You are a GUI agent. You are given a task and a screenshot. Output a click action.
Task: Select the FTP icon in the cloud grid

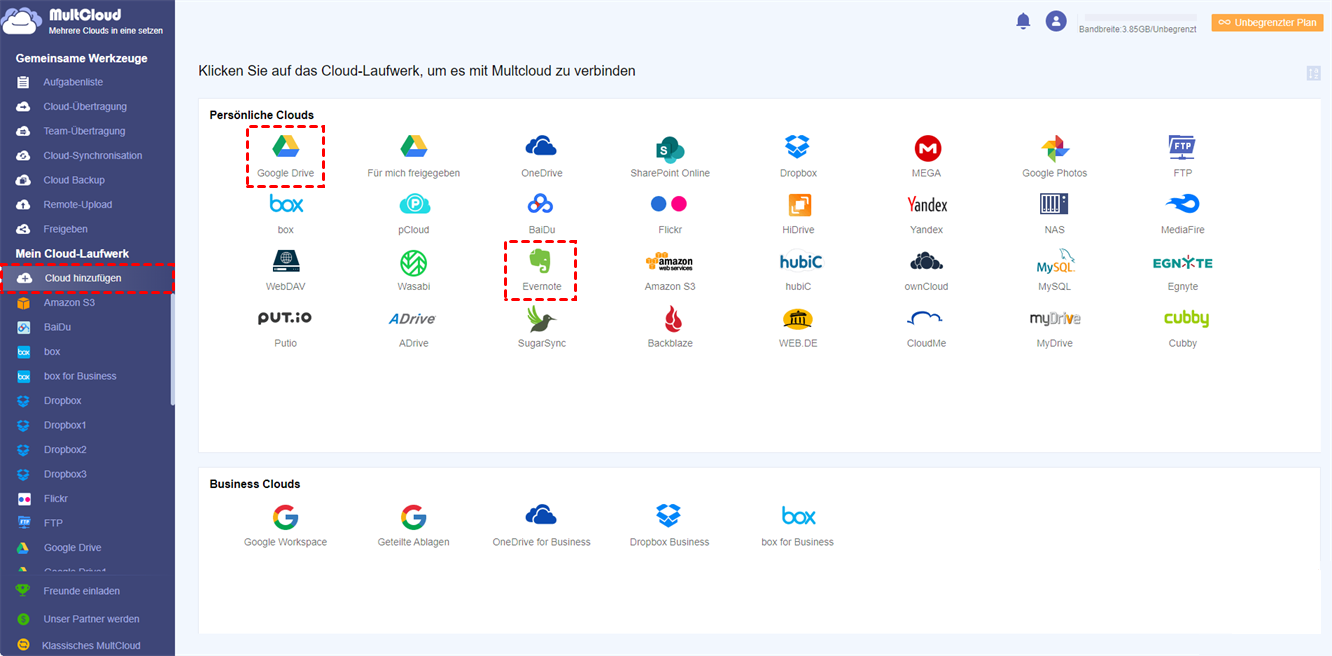pos(1182,147)
